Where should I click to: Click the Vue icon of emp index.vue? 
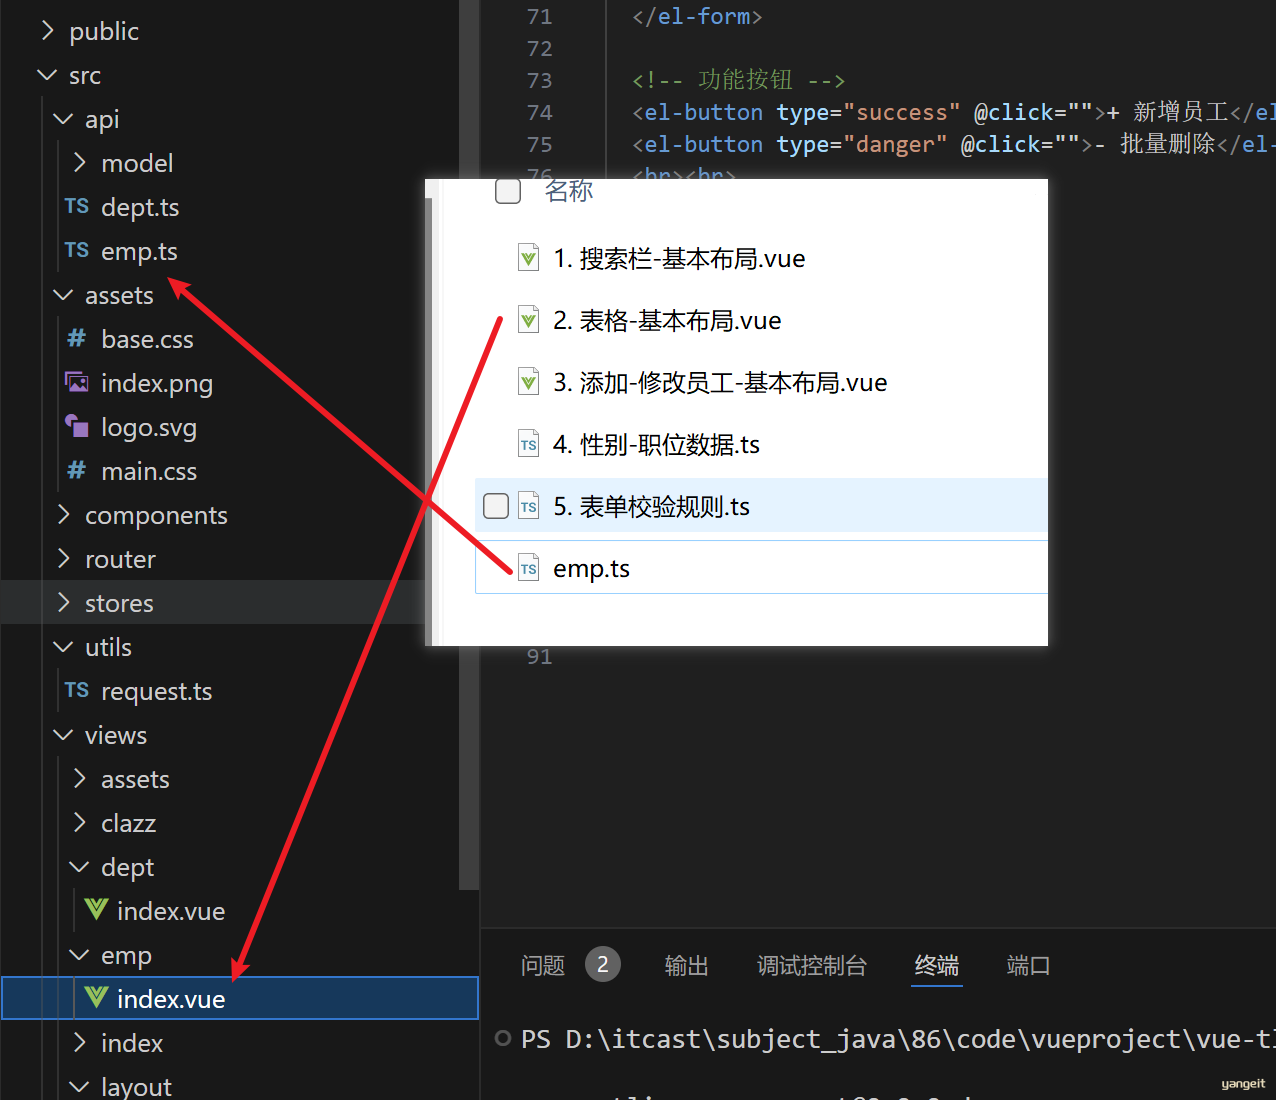96,997
